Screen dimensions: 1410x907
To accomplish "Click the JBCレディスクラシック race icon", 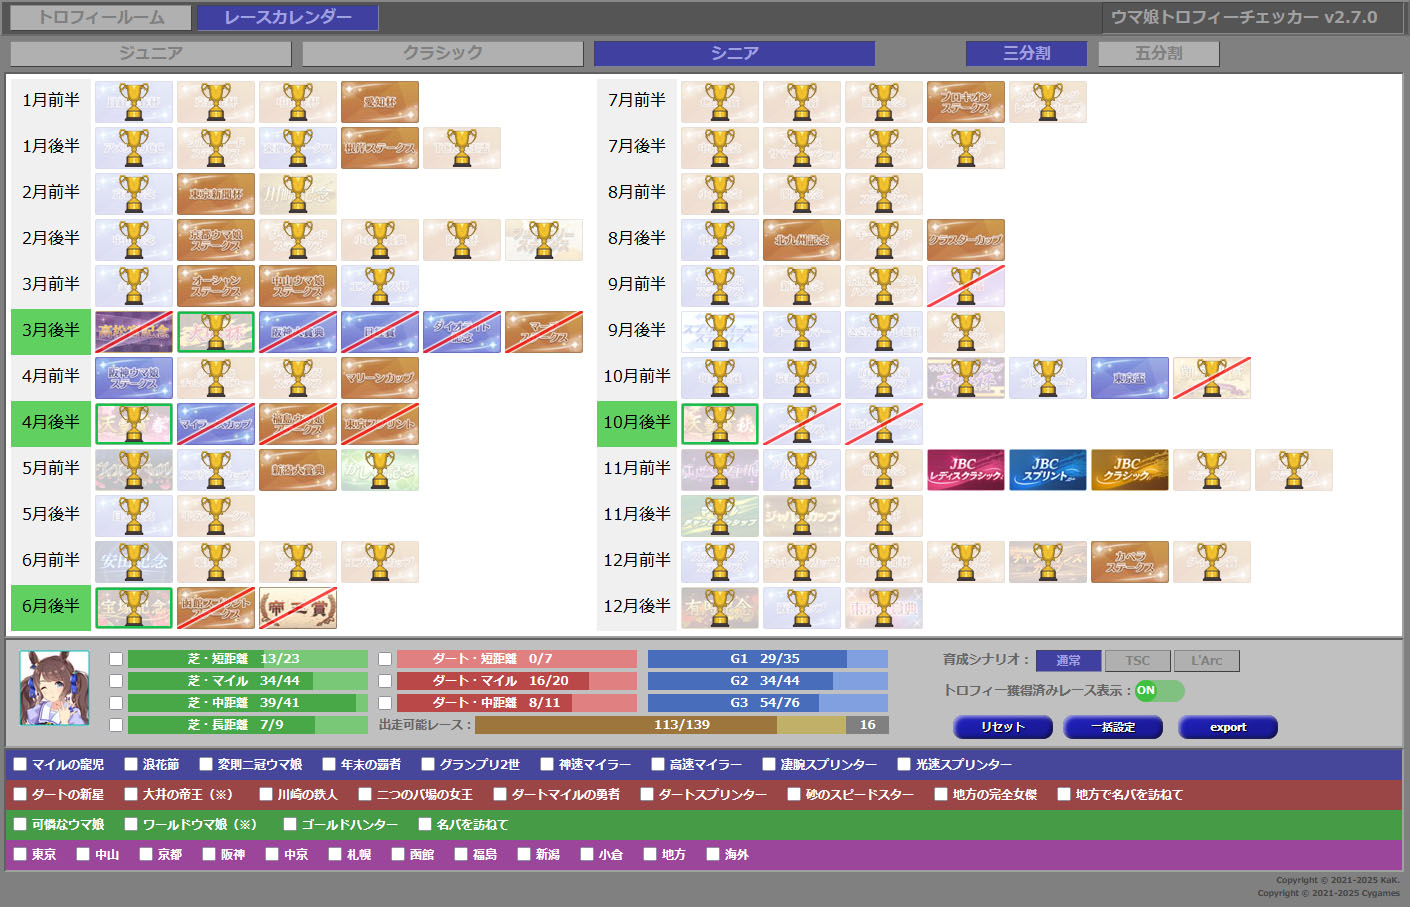I will [x=966, y=470].
